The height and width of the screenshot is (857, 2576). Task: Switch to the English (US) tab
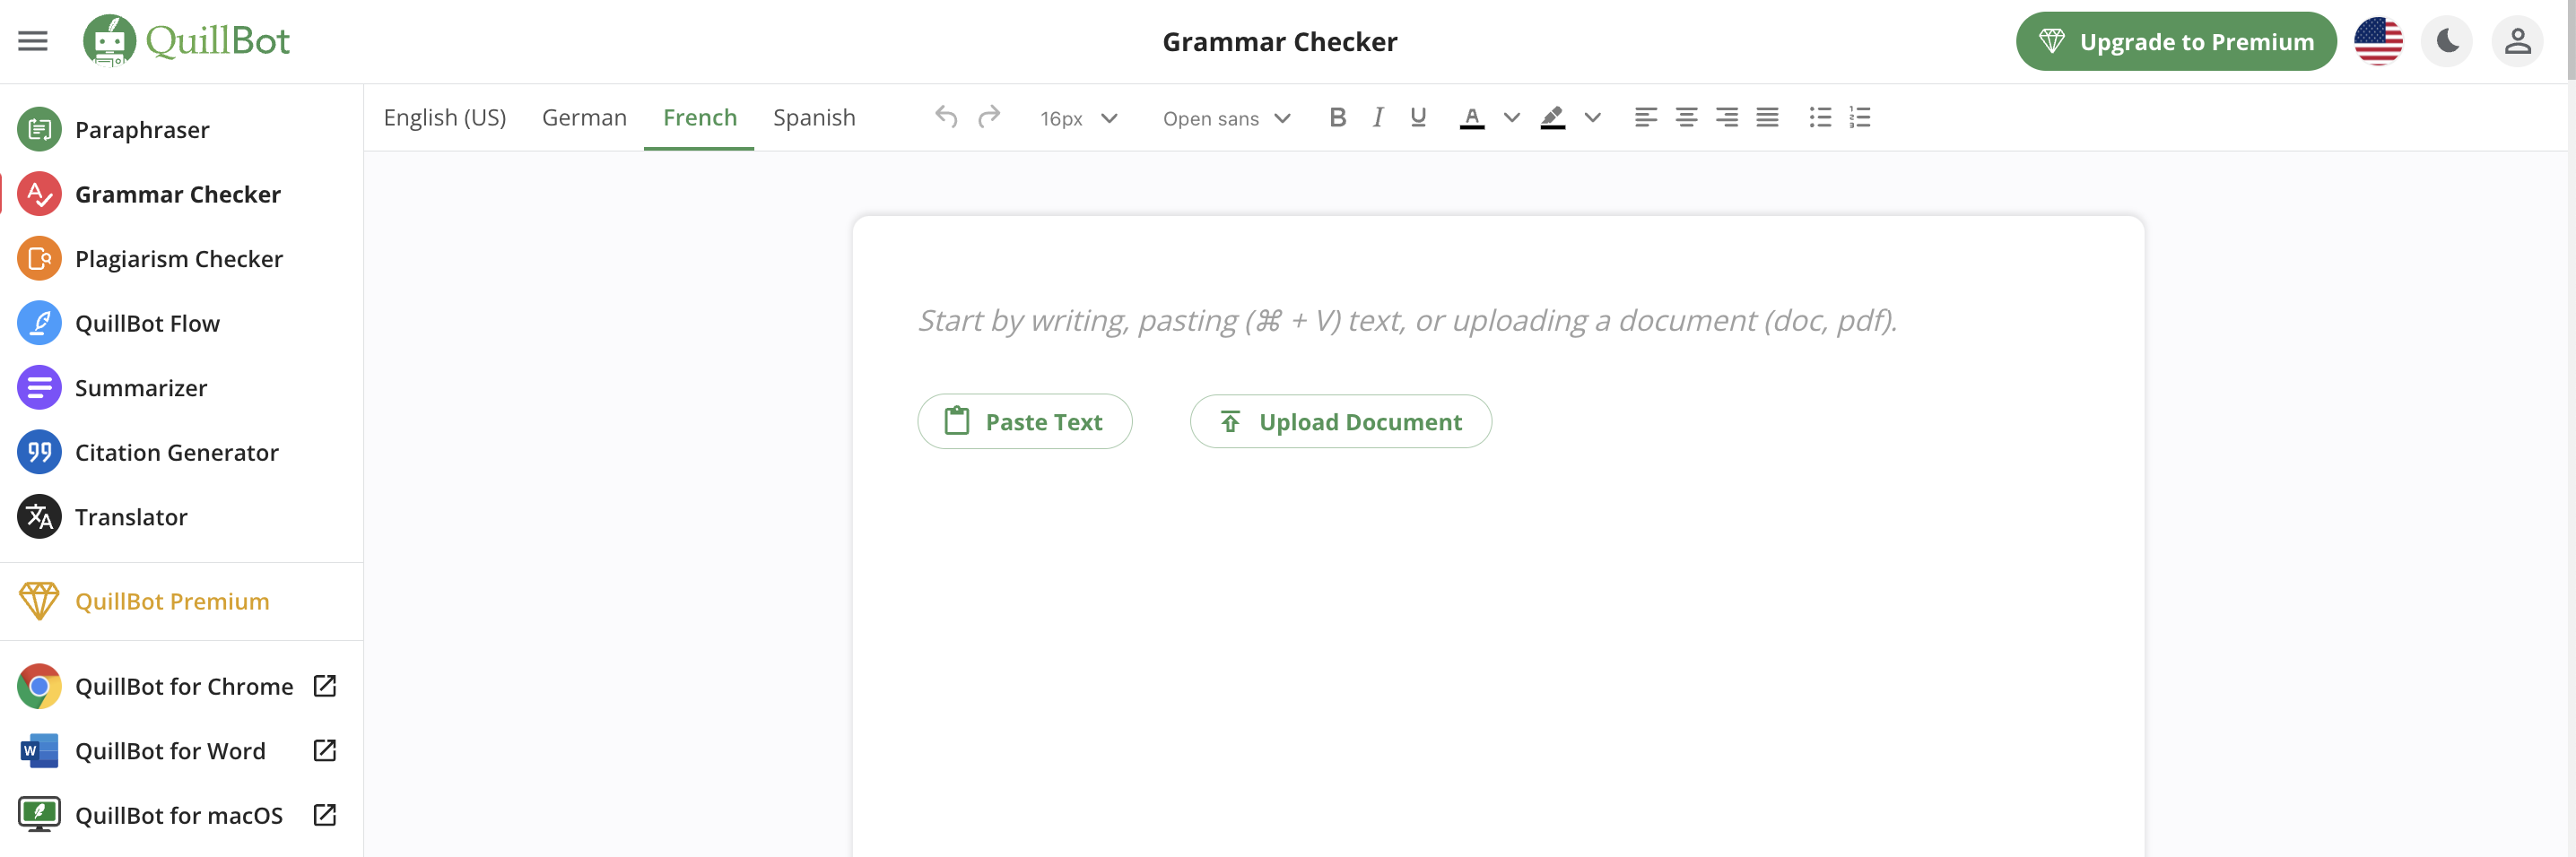[x=445, y=117]
